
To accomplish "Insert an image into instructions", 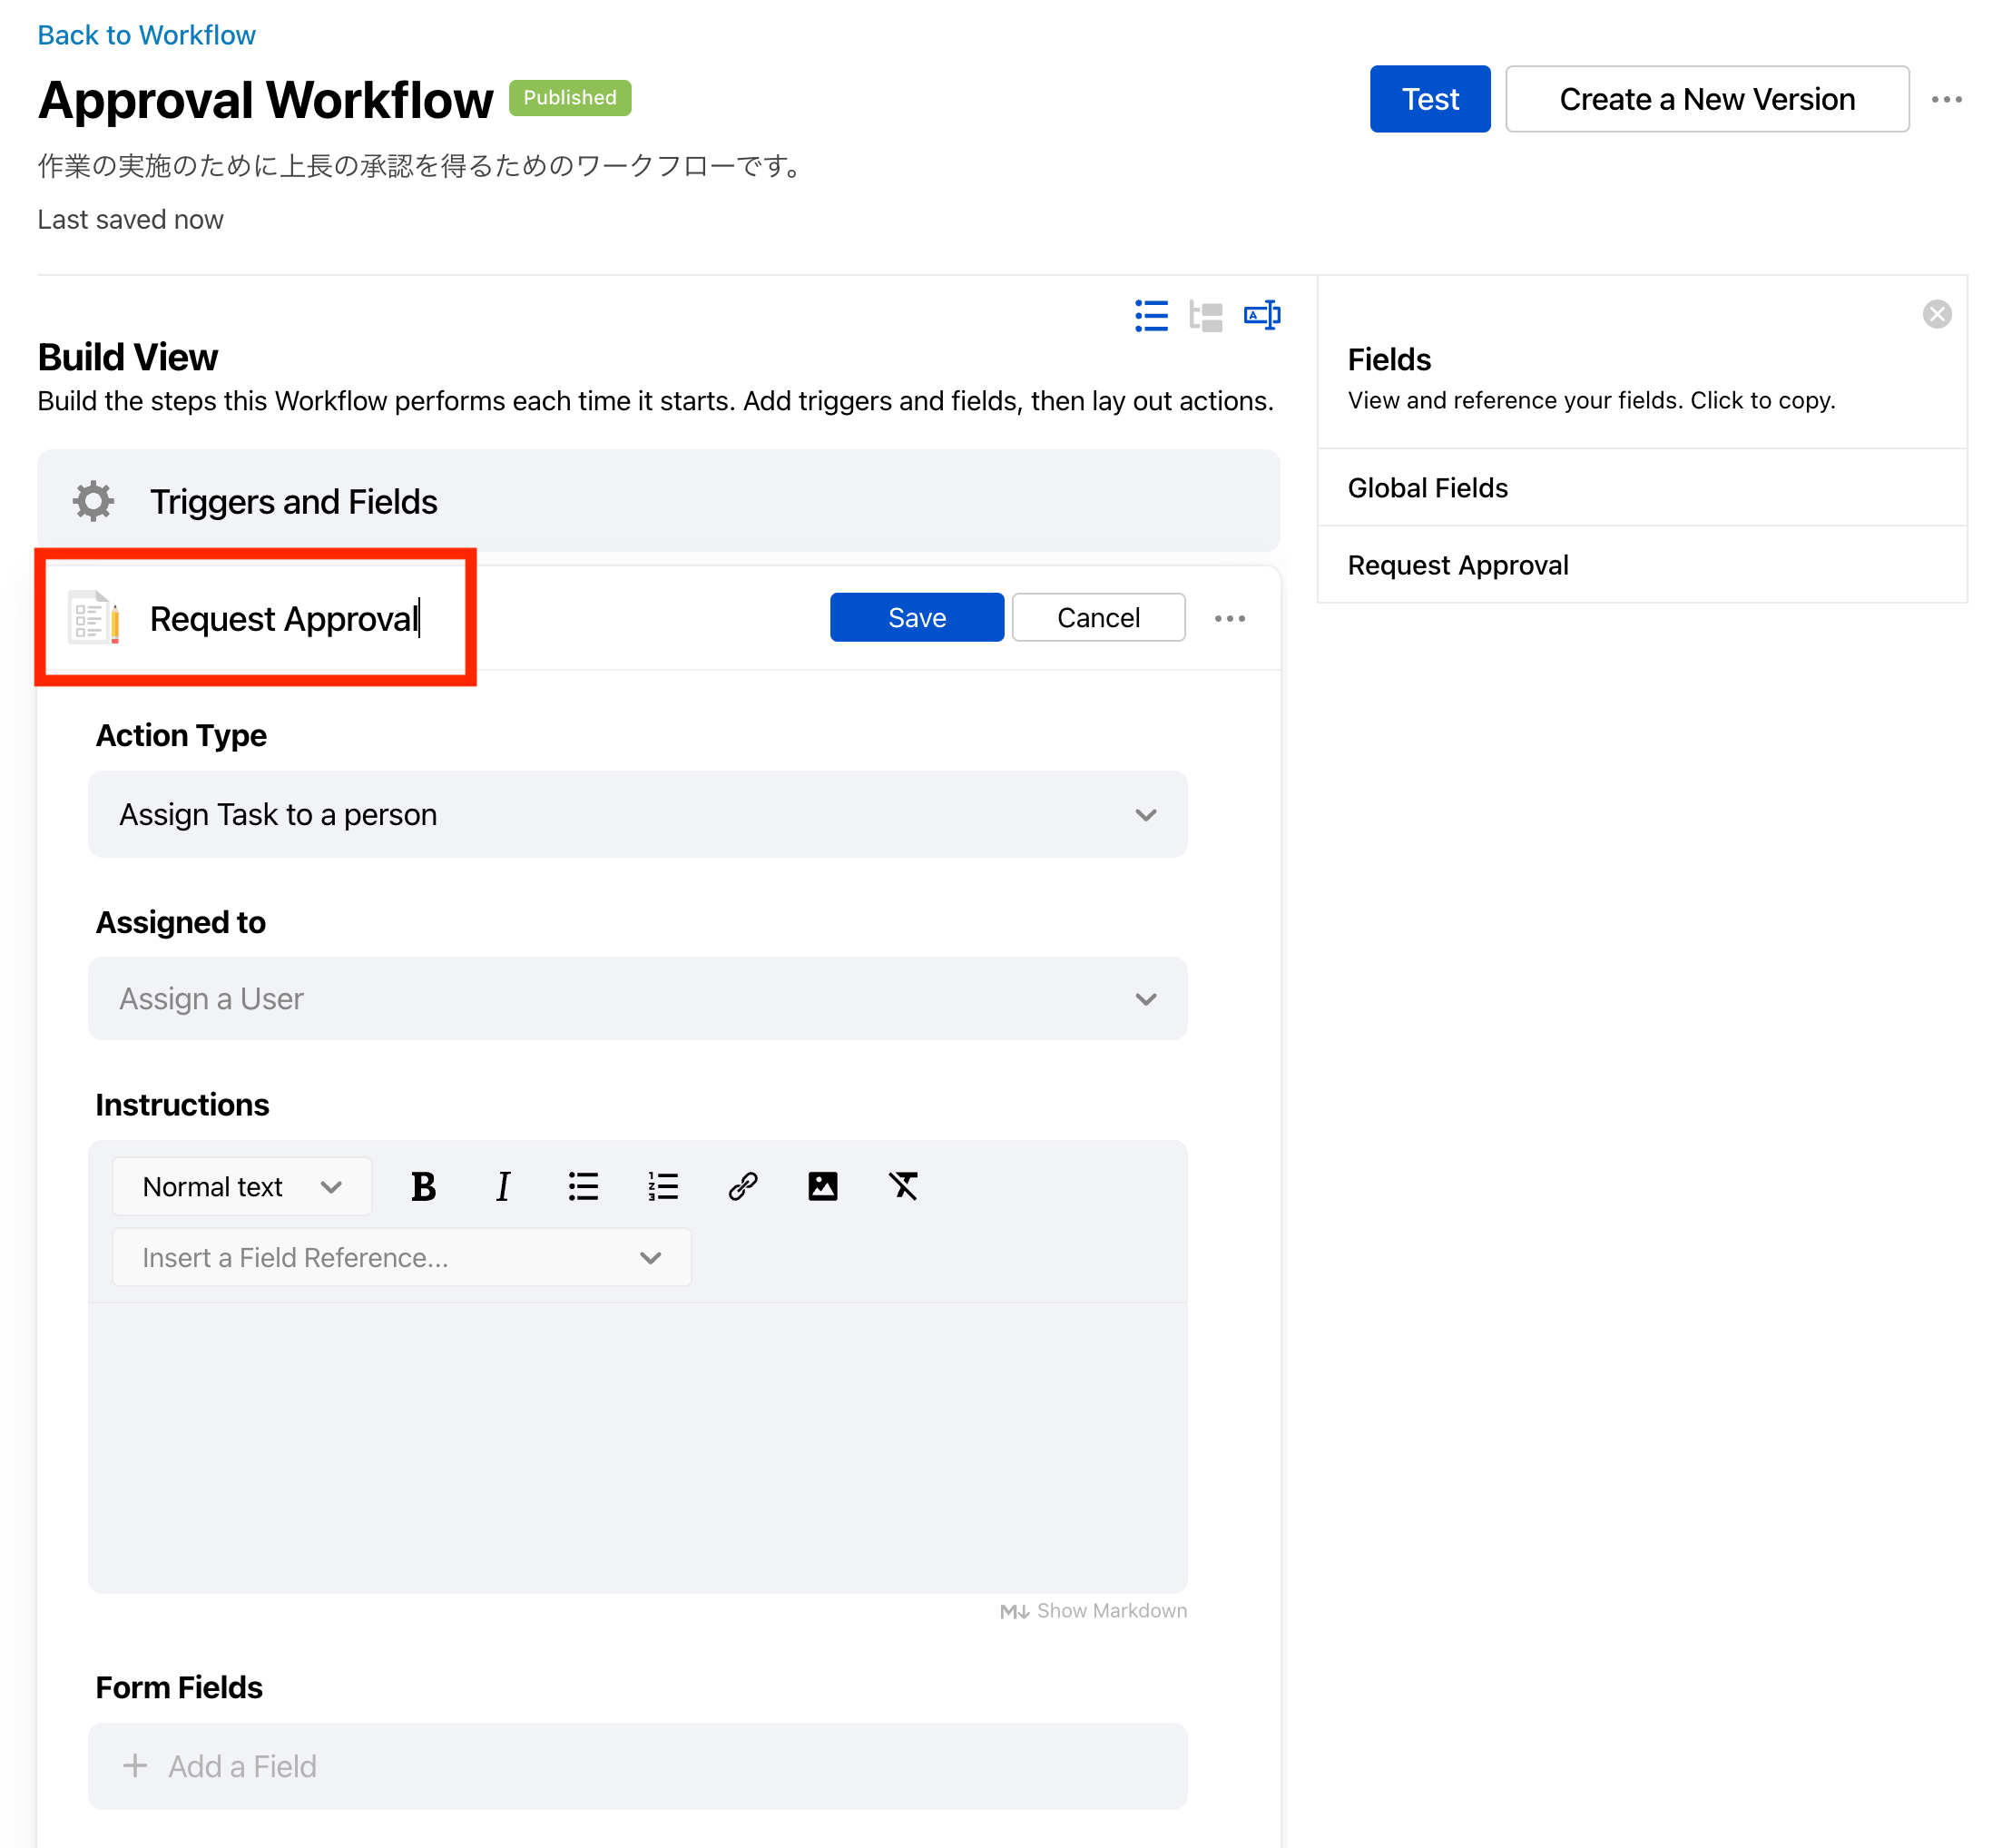I will (x=822, y=1187).
